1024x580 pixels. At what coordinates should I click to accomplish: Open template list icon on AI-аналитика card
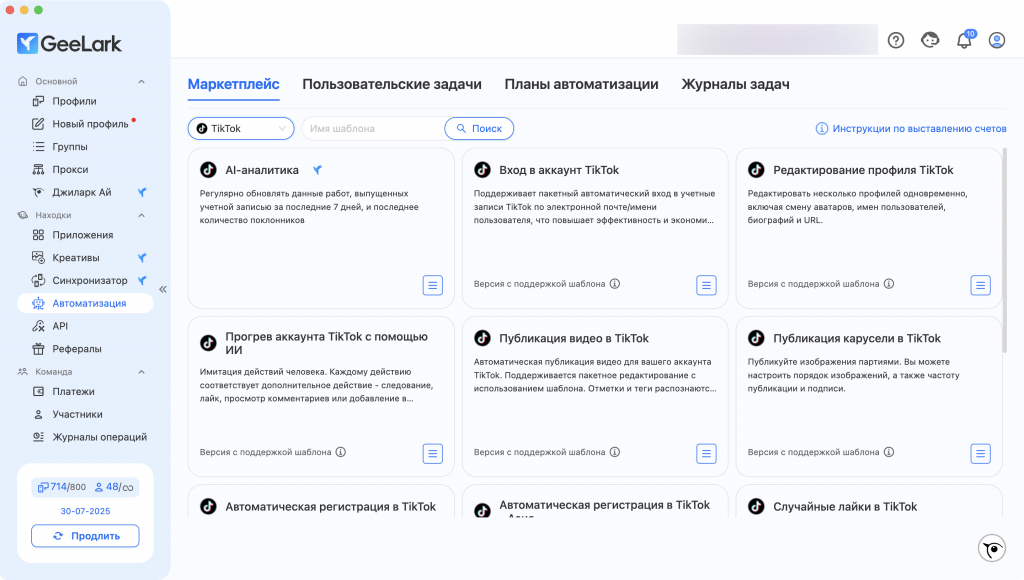click(x=432, y=285)
